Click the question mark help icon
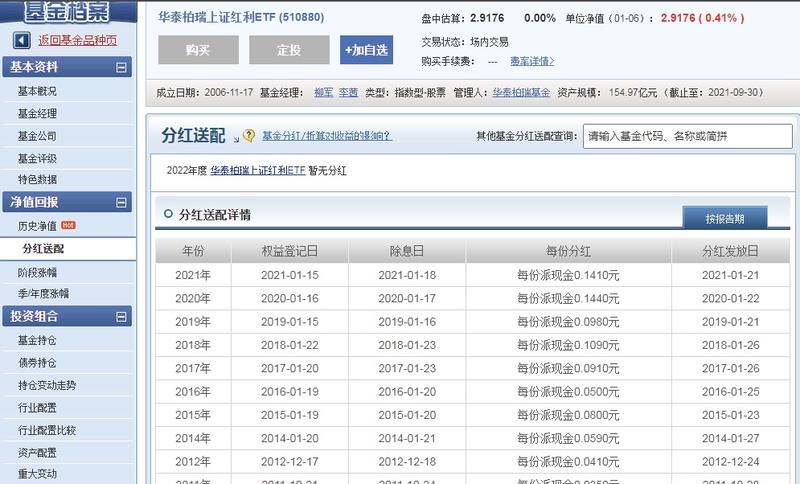 [x=249, y=136]
